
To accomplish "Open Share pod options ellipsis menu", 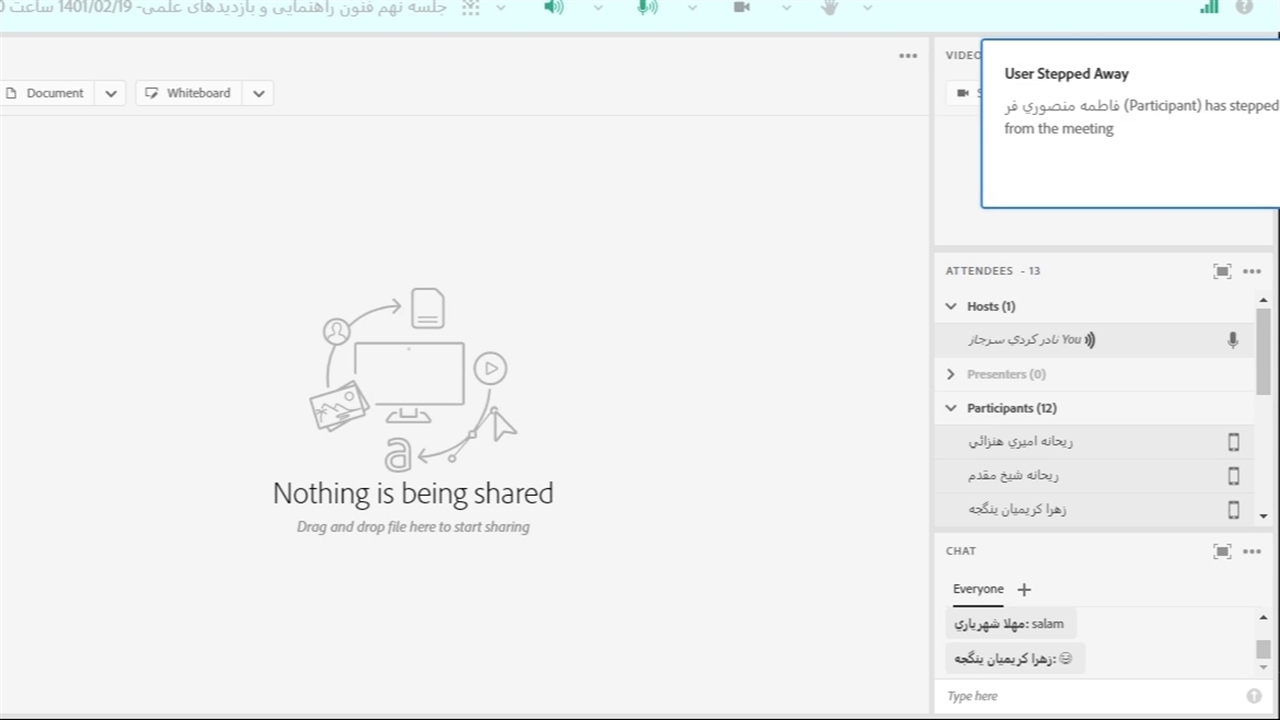I will [908, 56].
